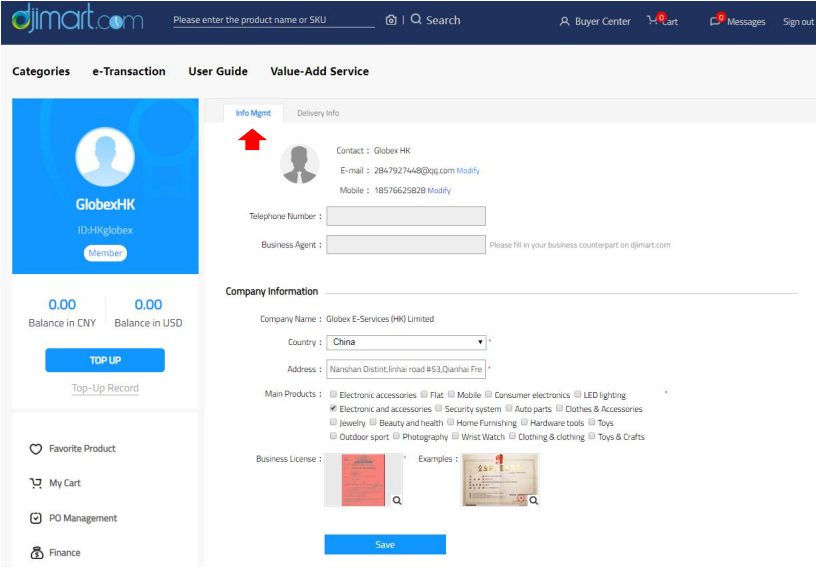
Task: Click the Favorite Product heart icon
Action: (x=36, y=449)
